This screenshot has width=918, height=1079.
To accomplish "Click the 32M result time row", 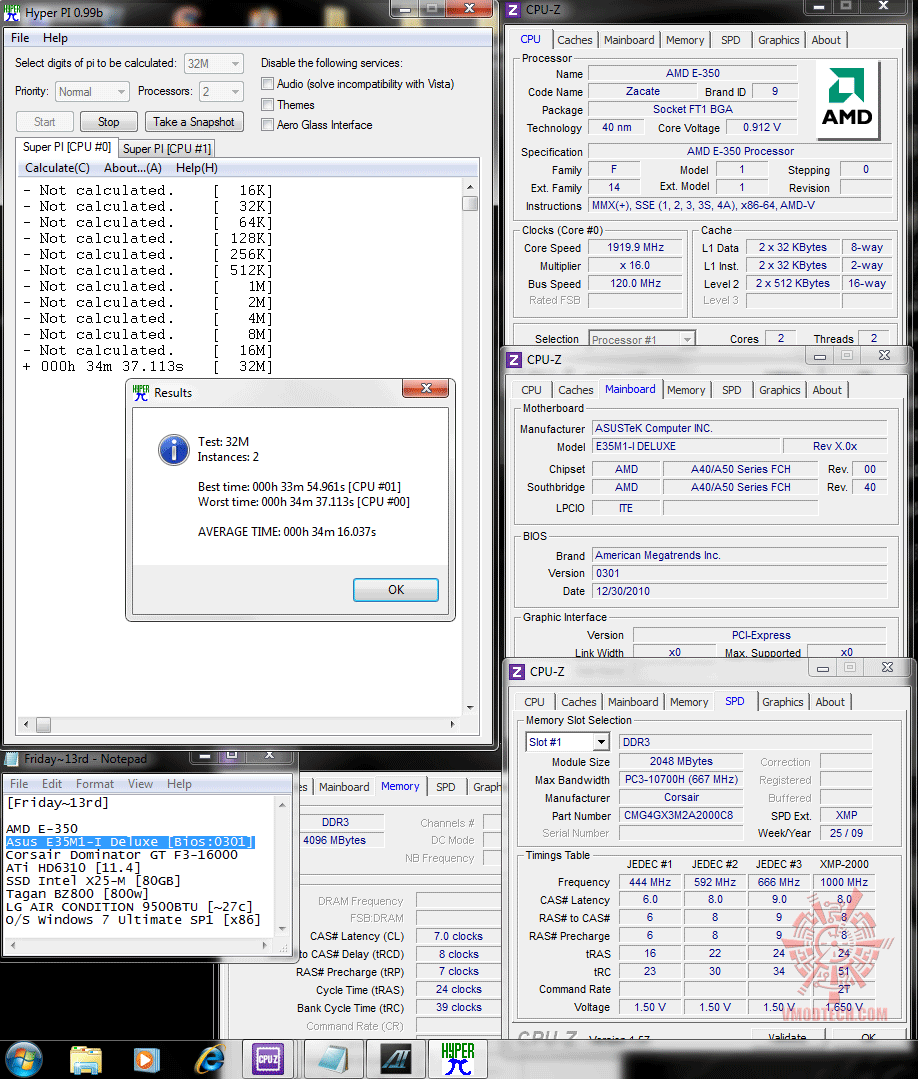I will click(x=148, y=366).
